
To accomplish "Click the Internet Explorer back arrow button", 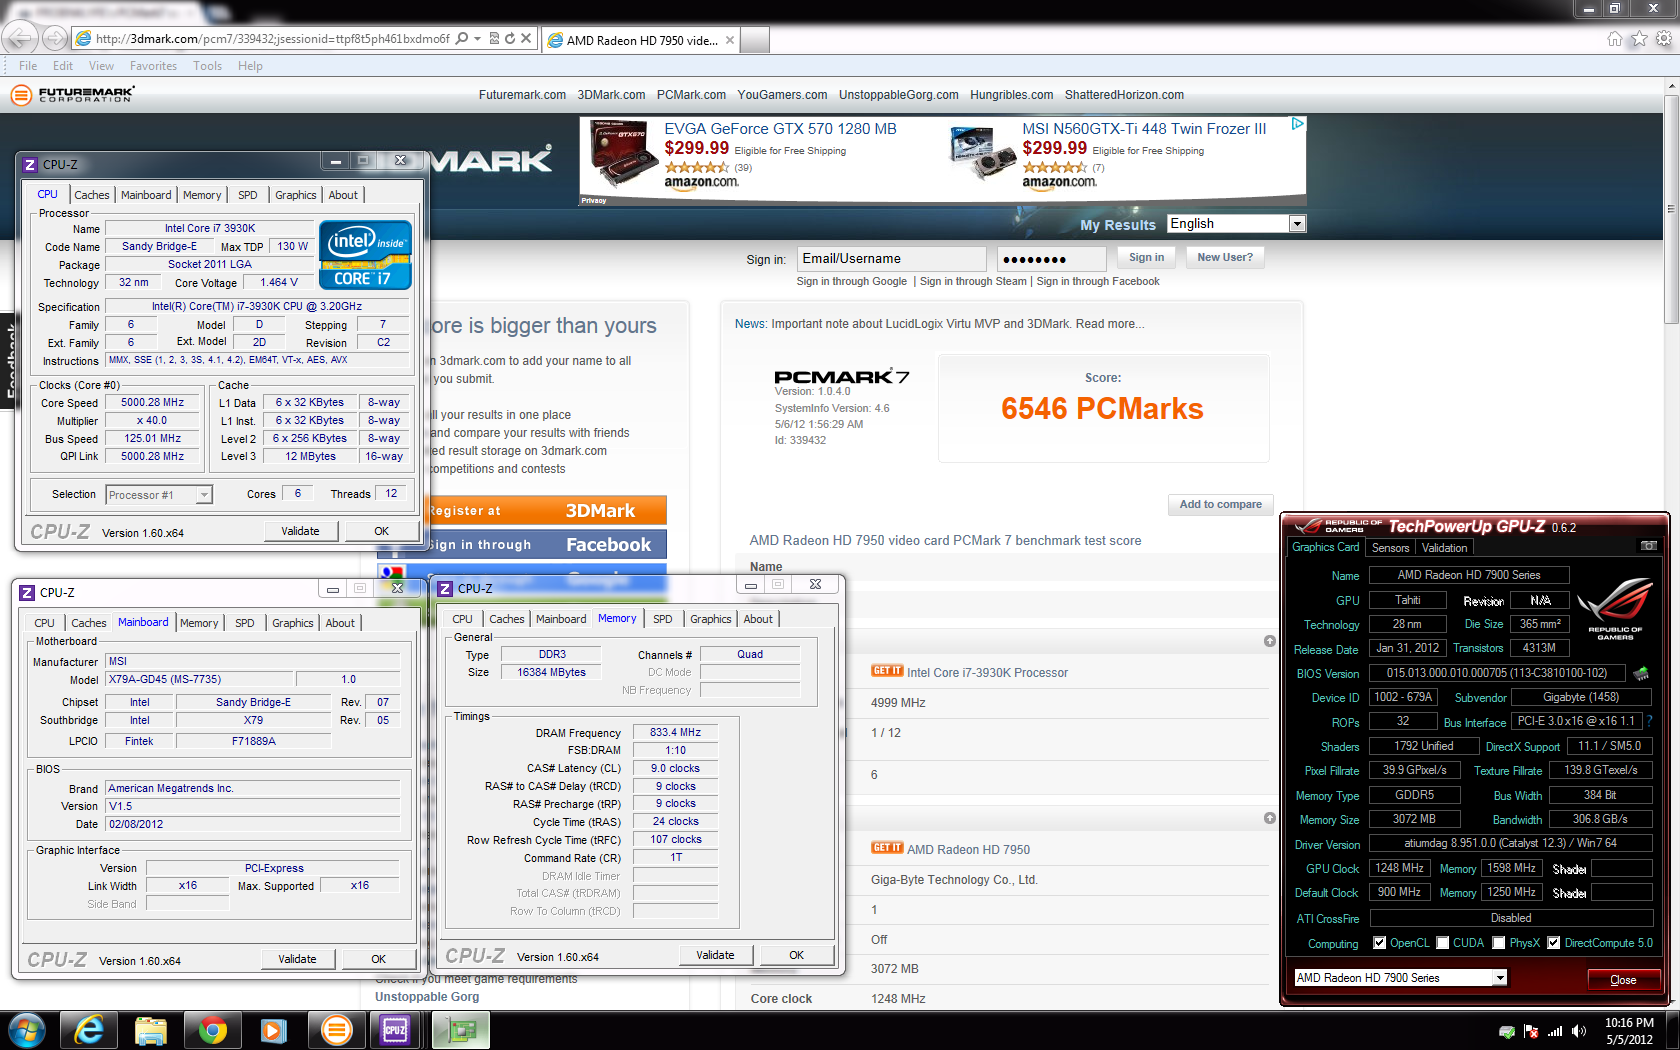I will (20, 38).
